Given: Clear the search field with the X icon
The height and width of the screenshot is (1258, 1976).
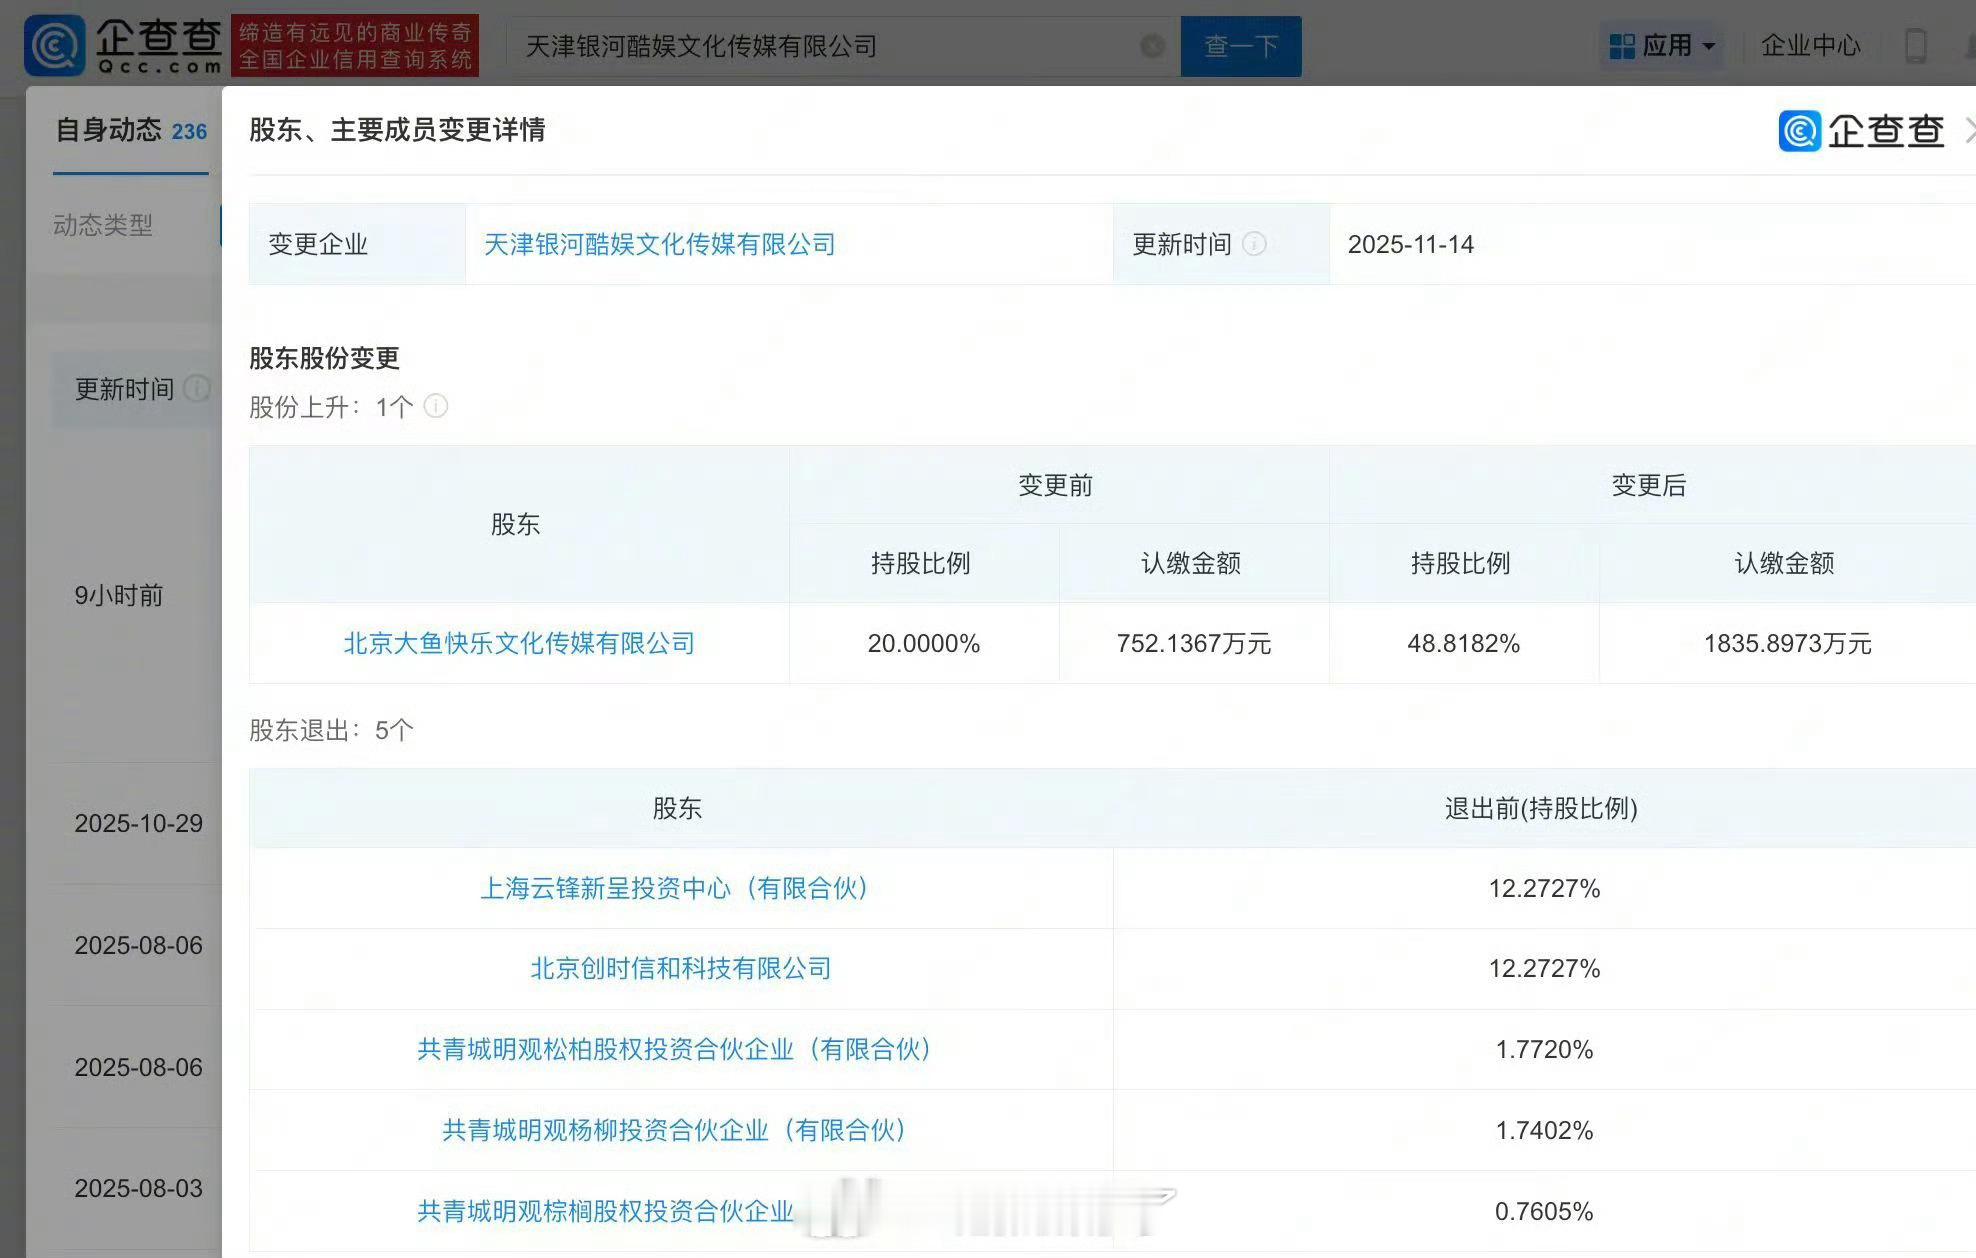Looking at the screenshot, I should tap(1152, 46).
